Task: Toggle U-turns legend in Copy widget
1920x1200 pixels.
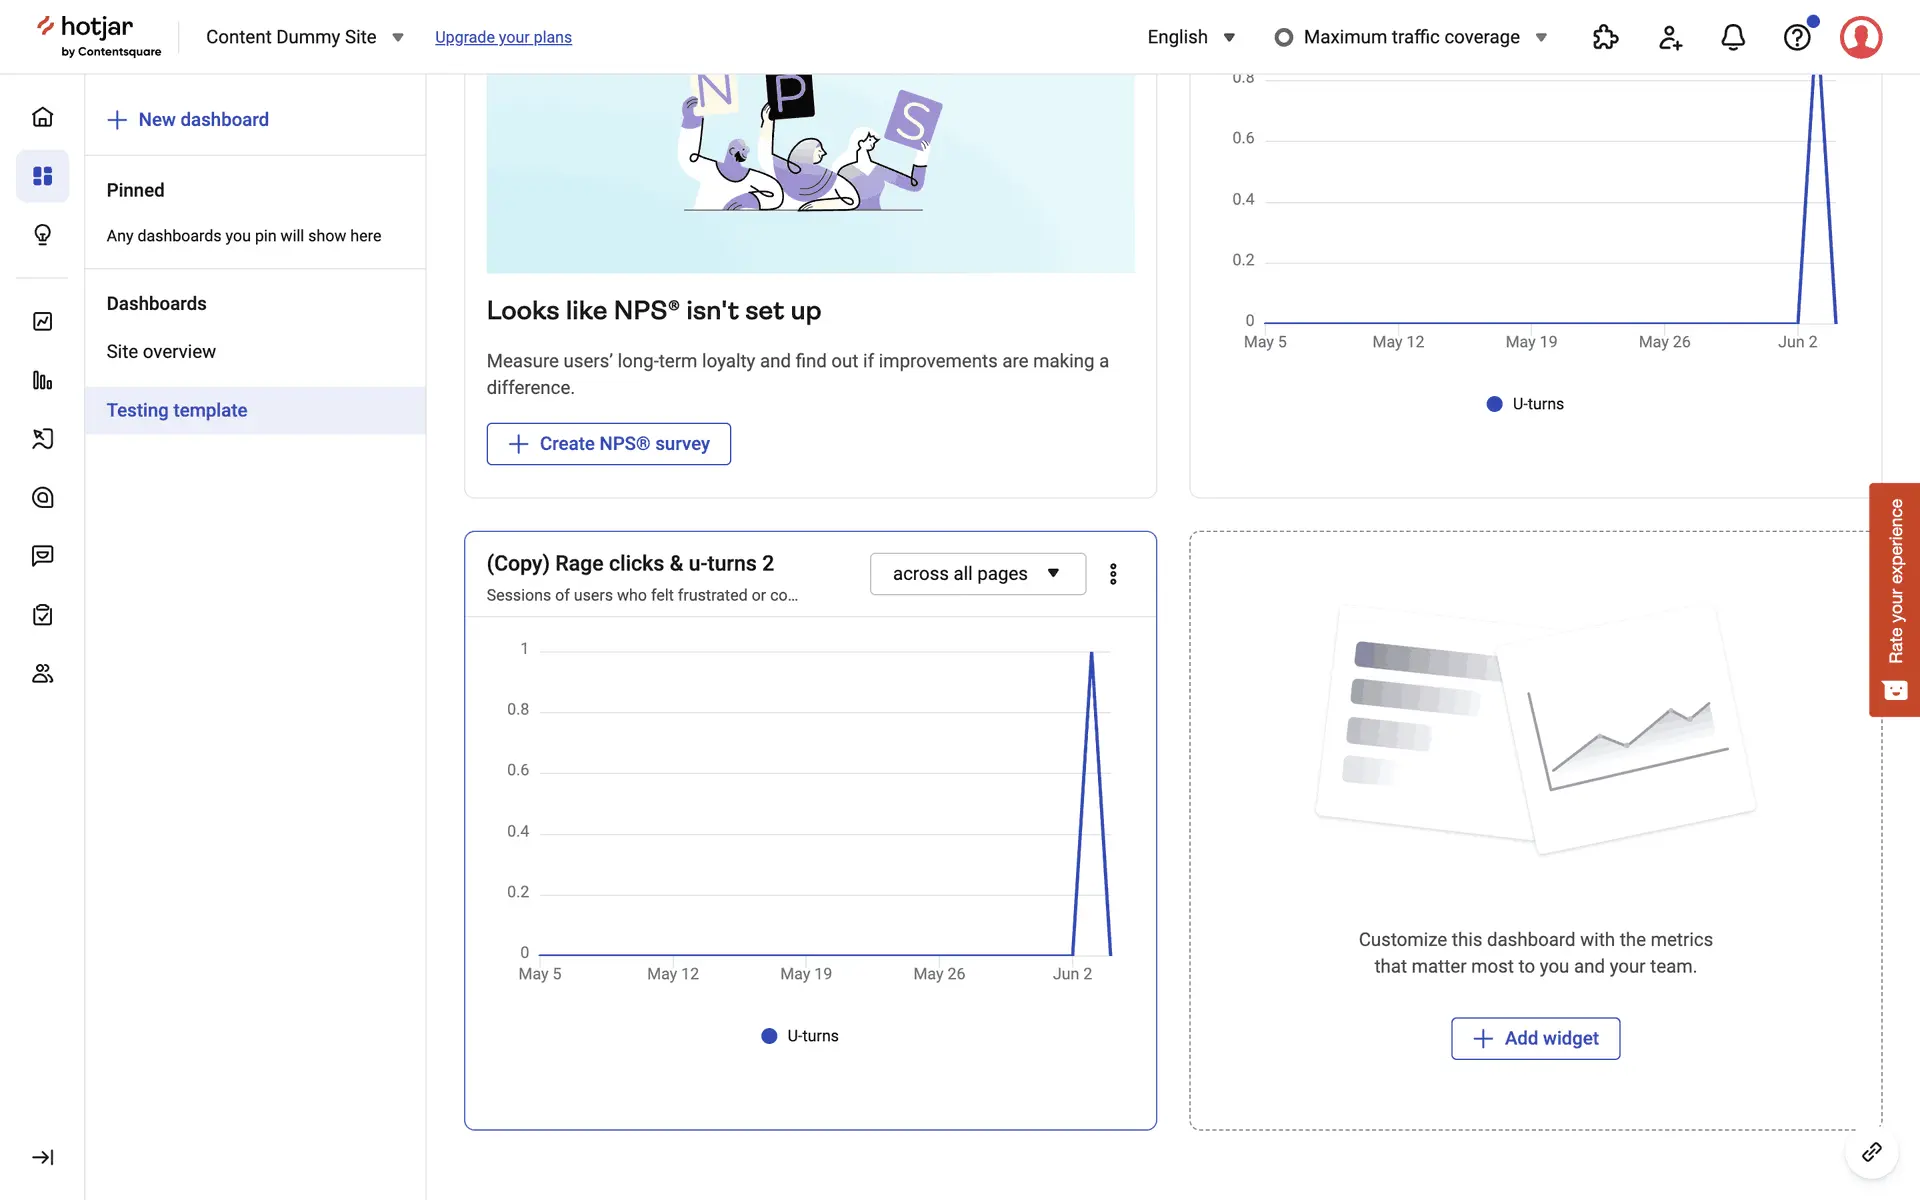Action: [800, 1036]
